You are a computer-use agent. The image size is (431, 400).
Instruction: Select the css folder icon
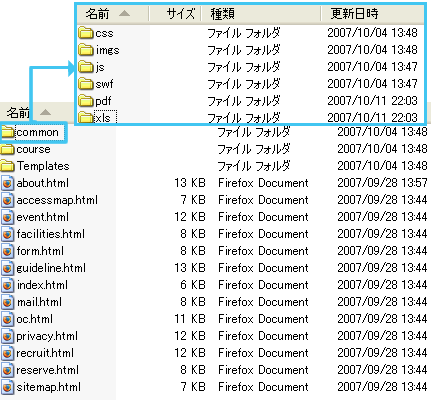click(86, 33)
